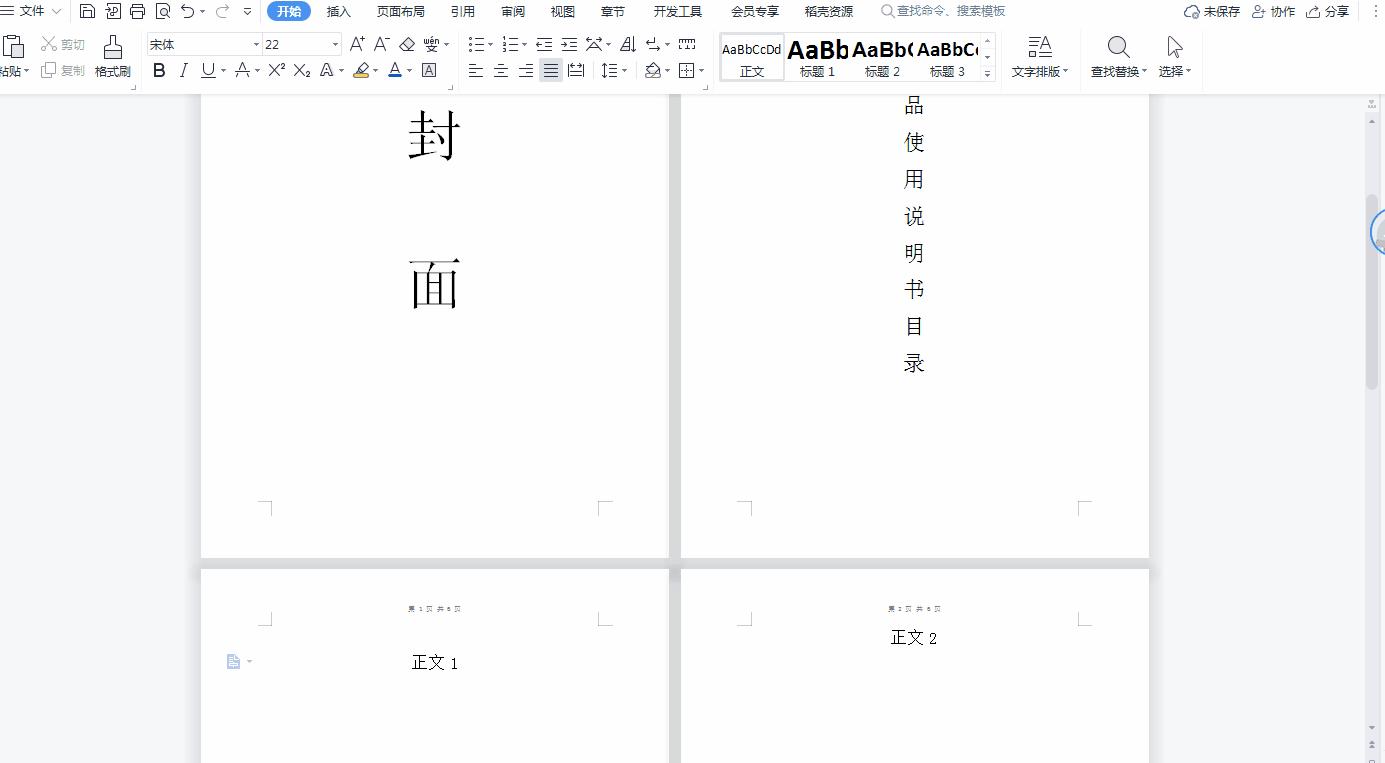Toggle bold formatting
The image size is (1385, 763).
(158, 70)
